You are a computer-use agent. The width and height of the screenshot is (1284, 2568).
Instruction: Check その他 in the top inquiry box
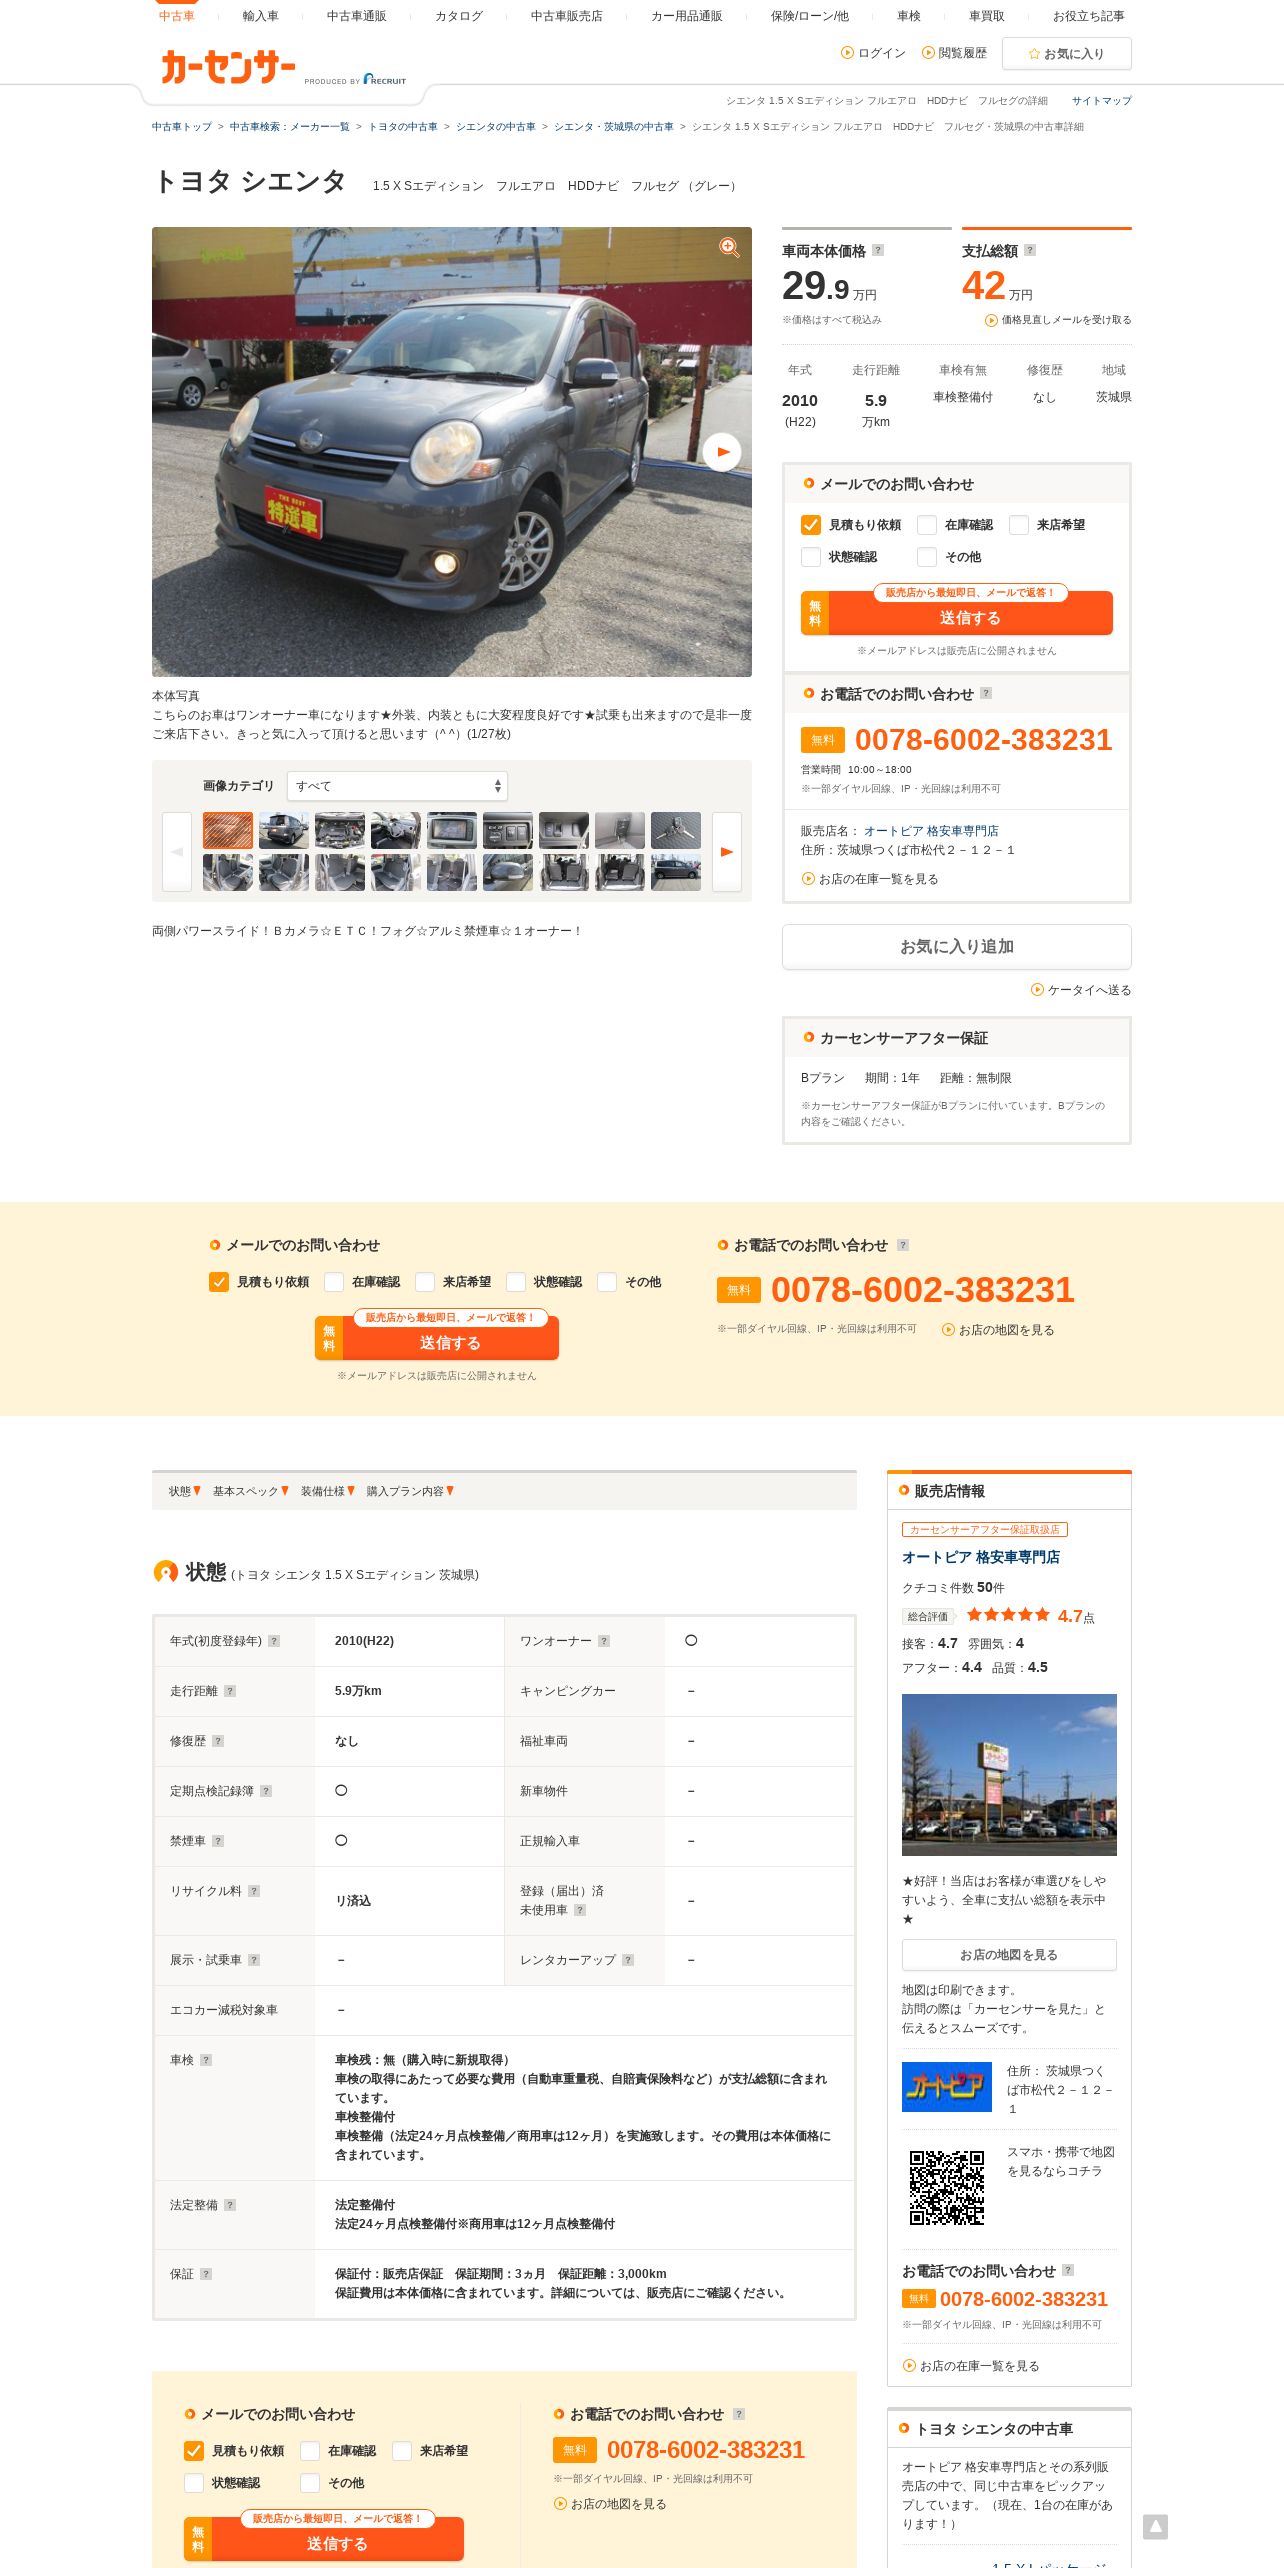pyautogui.click(x=927, y=557)
